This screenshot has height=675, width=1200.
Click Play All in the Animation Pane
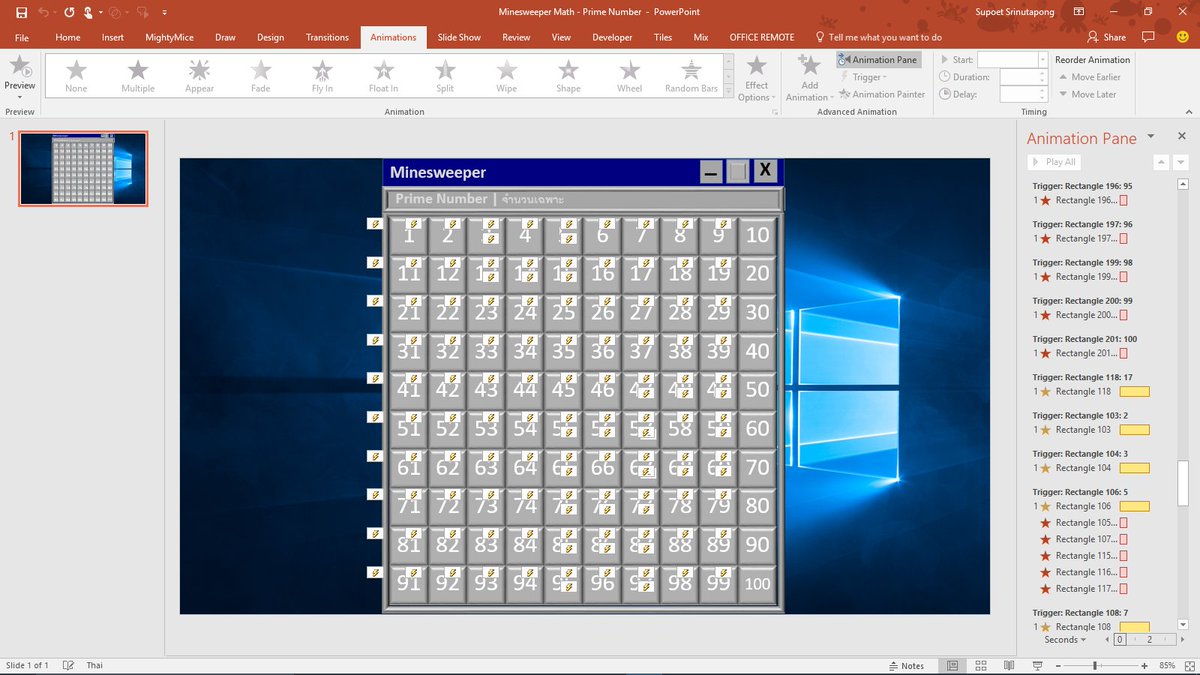(x=1054, y=162)
